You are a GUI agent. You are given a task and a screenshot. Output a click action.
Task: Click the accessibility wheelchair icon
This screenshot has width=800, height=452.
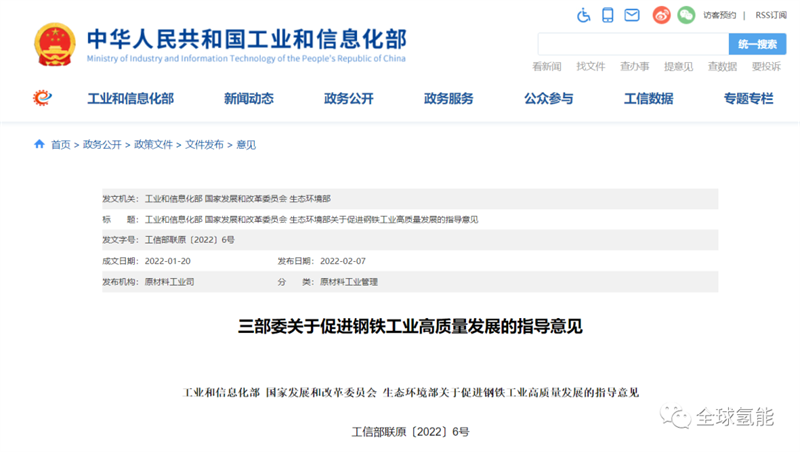[x=583, y=15]
